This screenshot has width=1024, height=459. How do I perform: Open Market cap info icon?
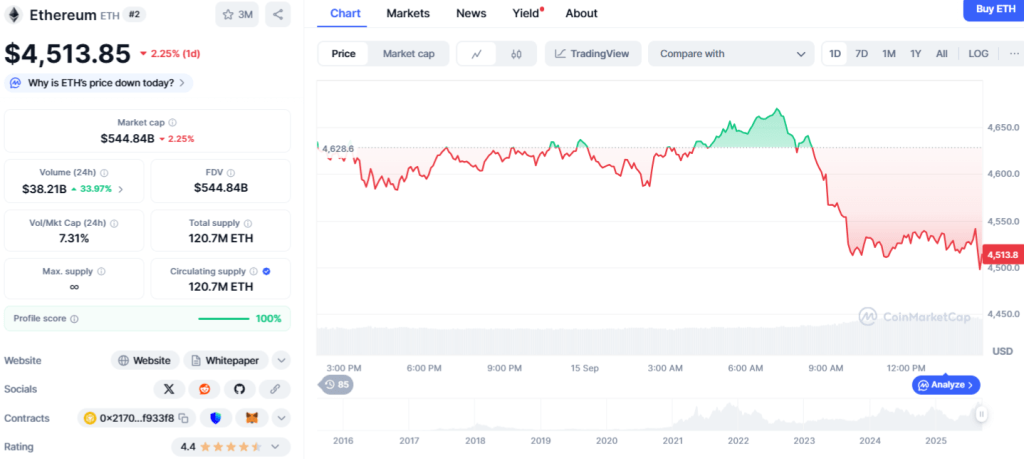pyautogui.click(x=172, y=122)
